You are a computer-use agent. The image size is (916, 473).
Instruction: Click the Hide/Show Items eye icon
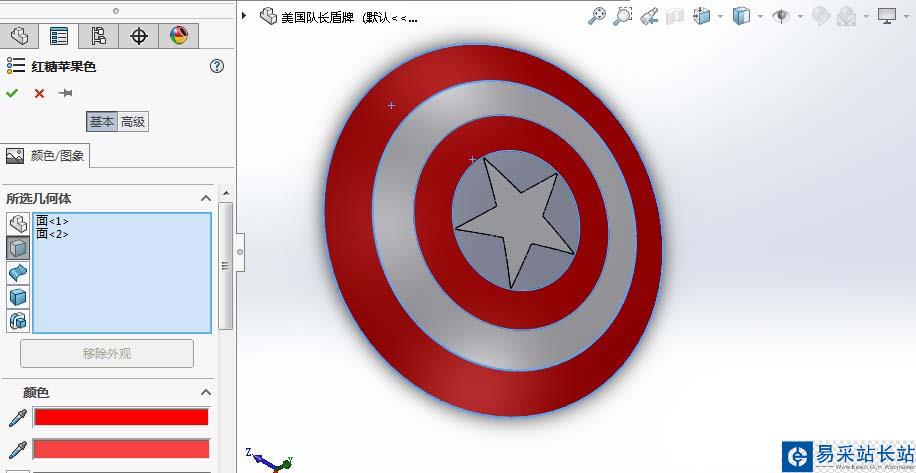tap(781, 16)
